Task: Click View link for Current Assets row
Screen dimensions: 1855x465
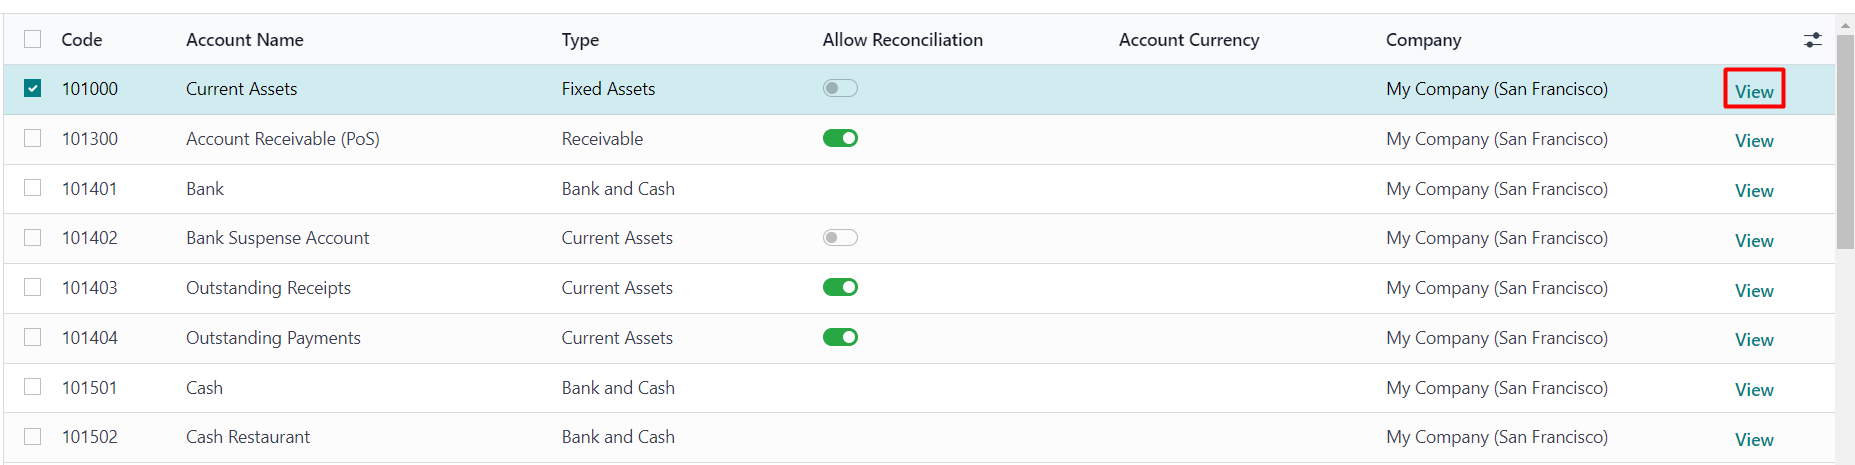Action: point(1754,91)
